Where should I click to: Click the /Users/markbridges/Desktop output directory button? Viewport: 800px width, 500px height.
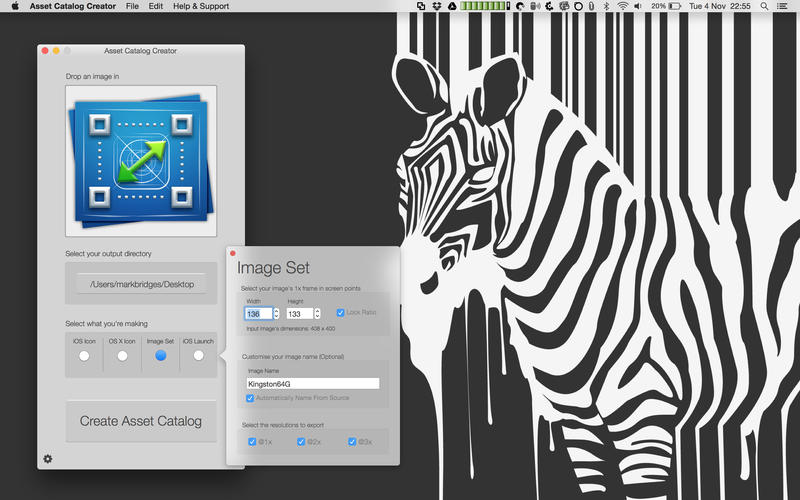pos(142,284)
